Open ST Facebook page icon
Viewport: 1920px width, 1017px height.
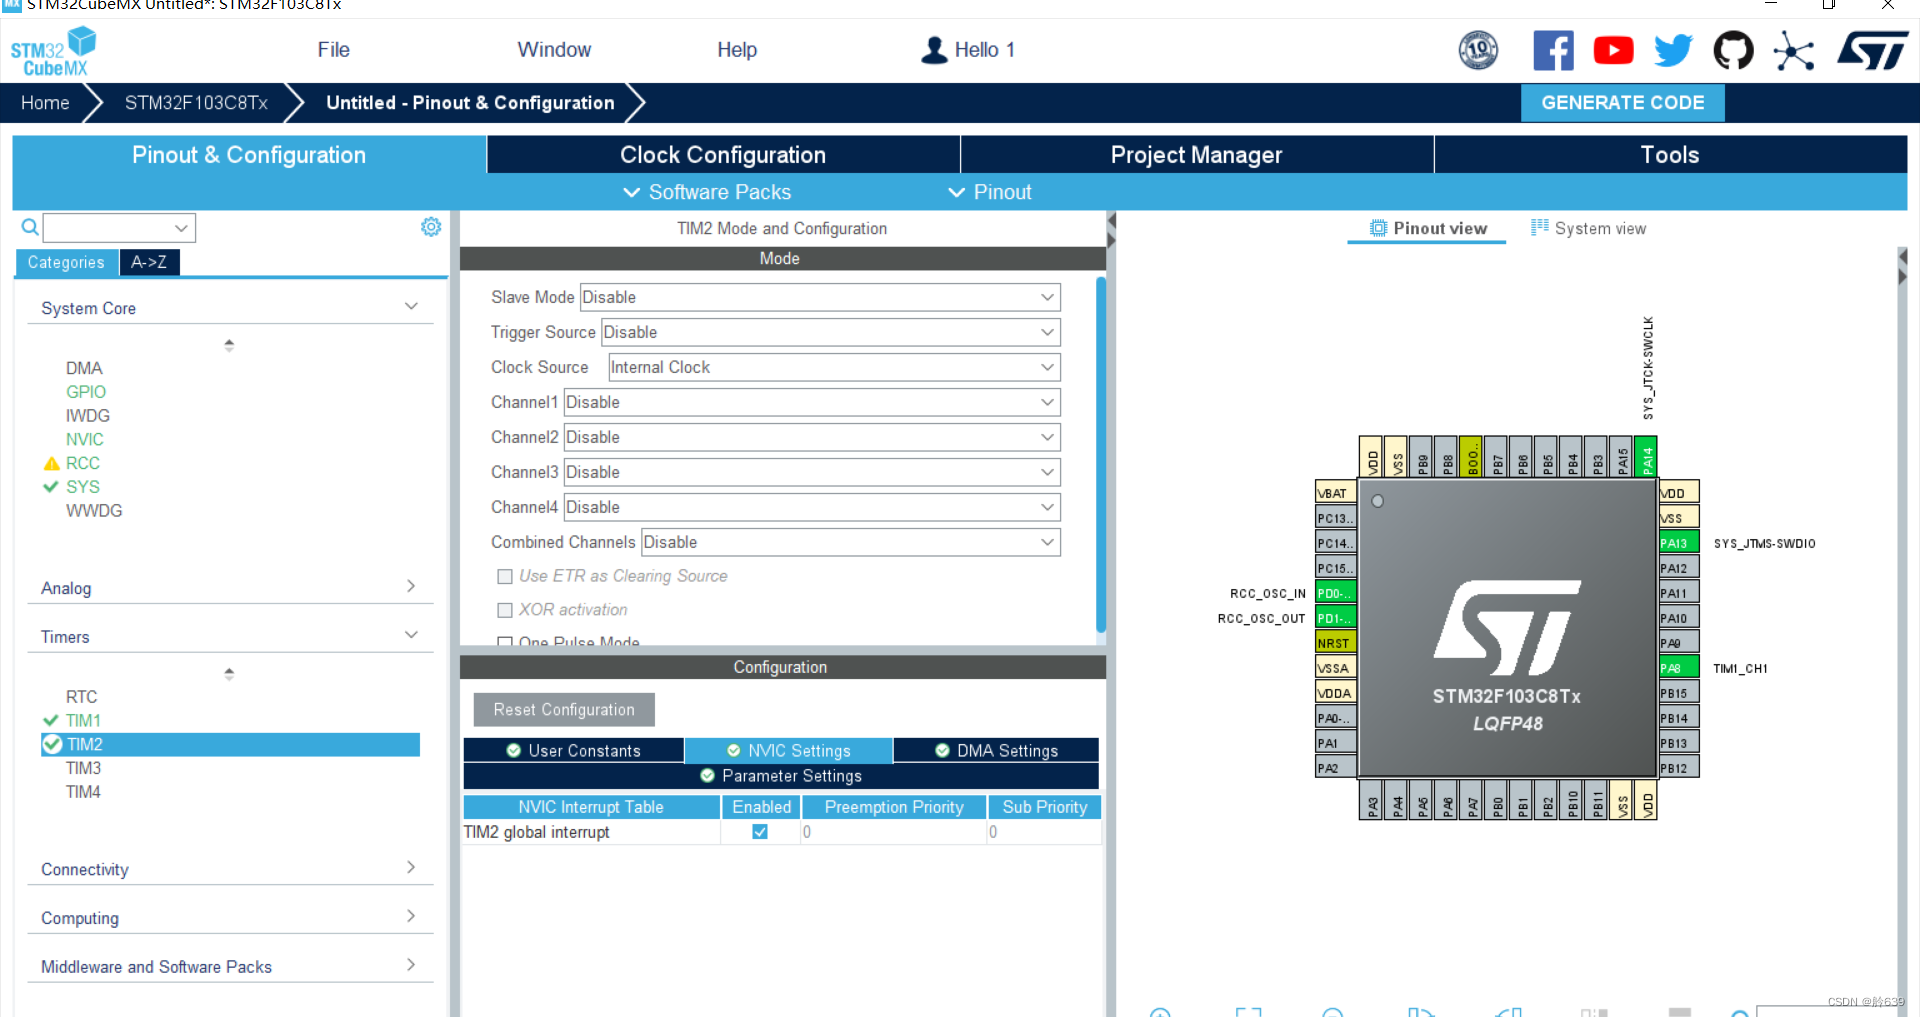coord(1553,50)
